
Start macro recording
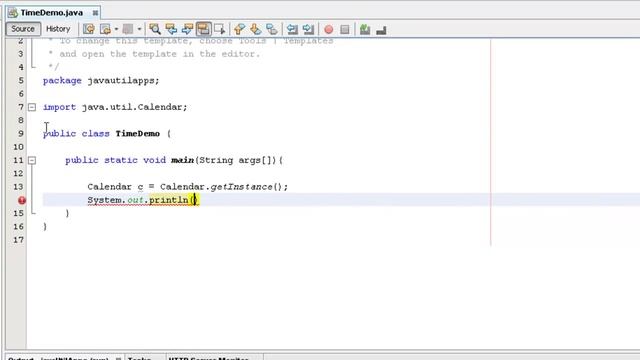pos(329,29)
